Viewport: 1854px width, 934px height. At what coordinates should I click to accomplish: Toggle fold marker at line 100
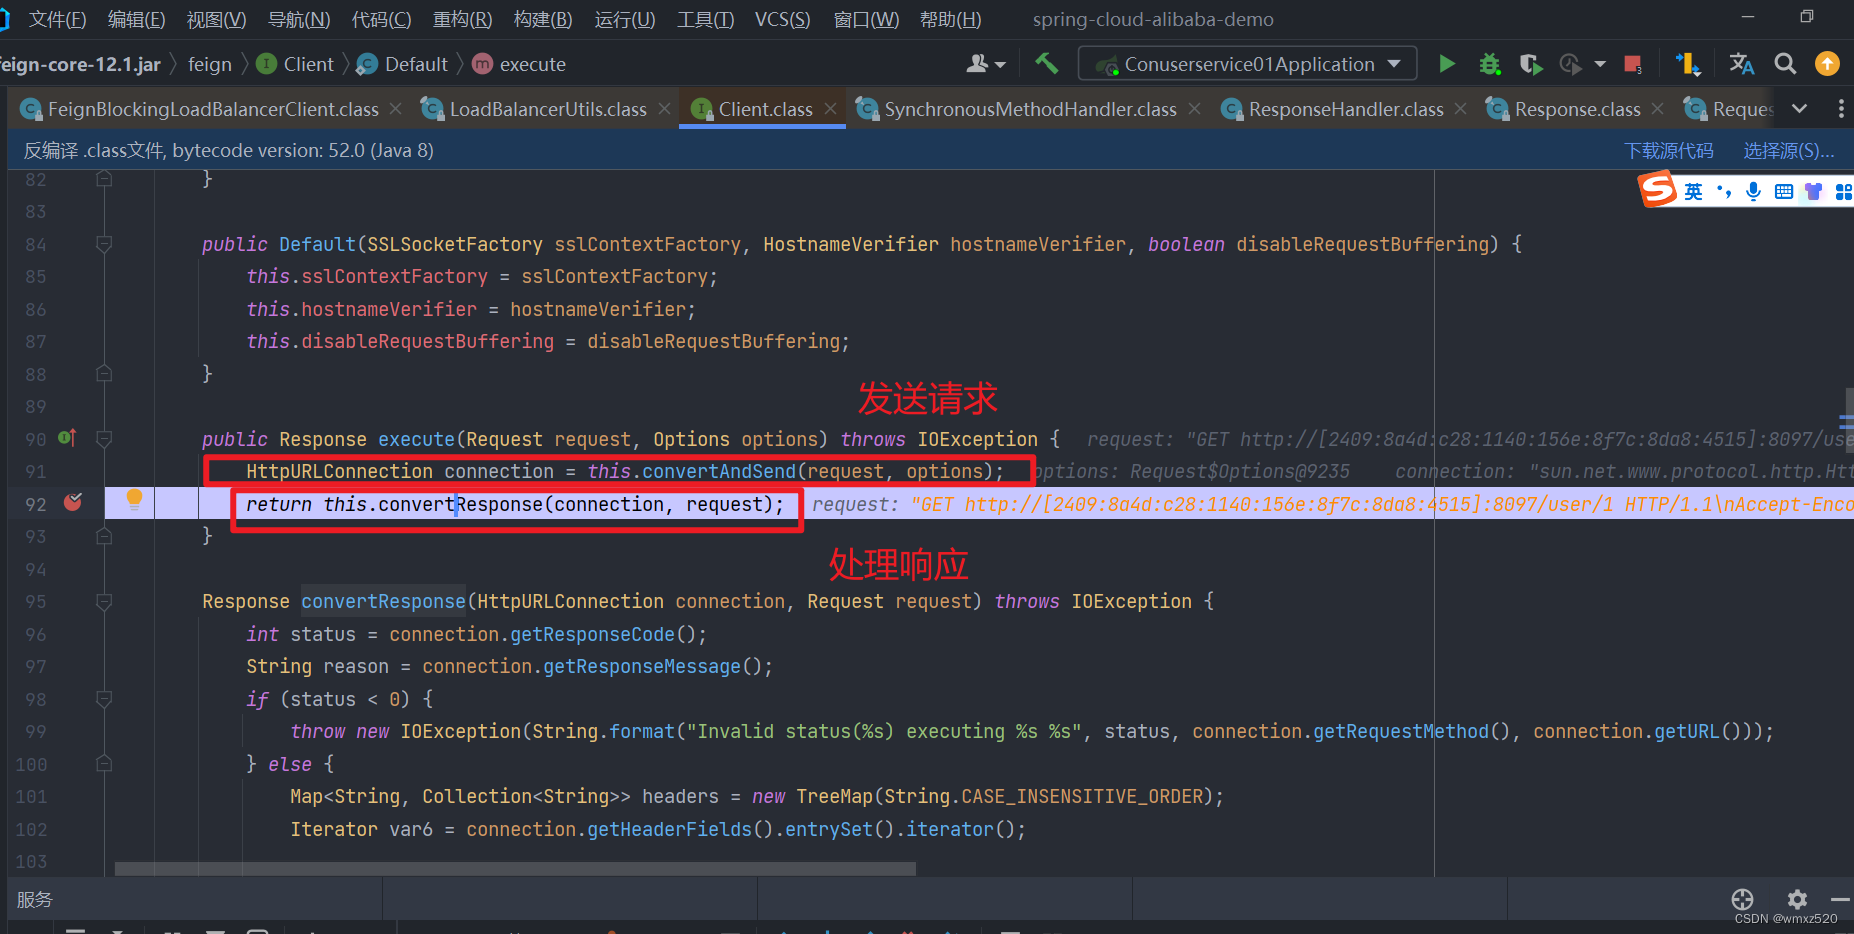pyautogui.click(x=104, y=763)
